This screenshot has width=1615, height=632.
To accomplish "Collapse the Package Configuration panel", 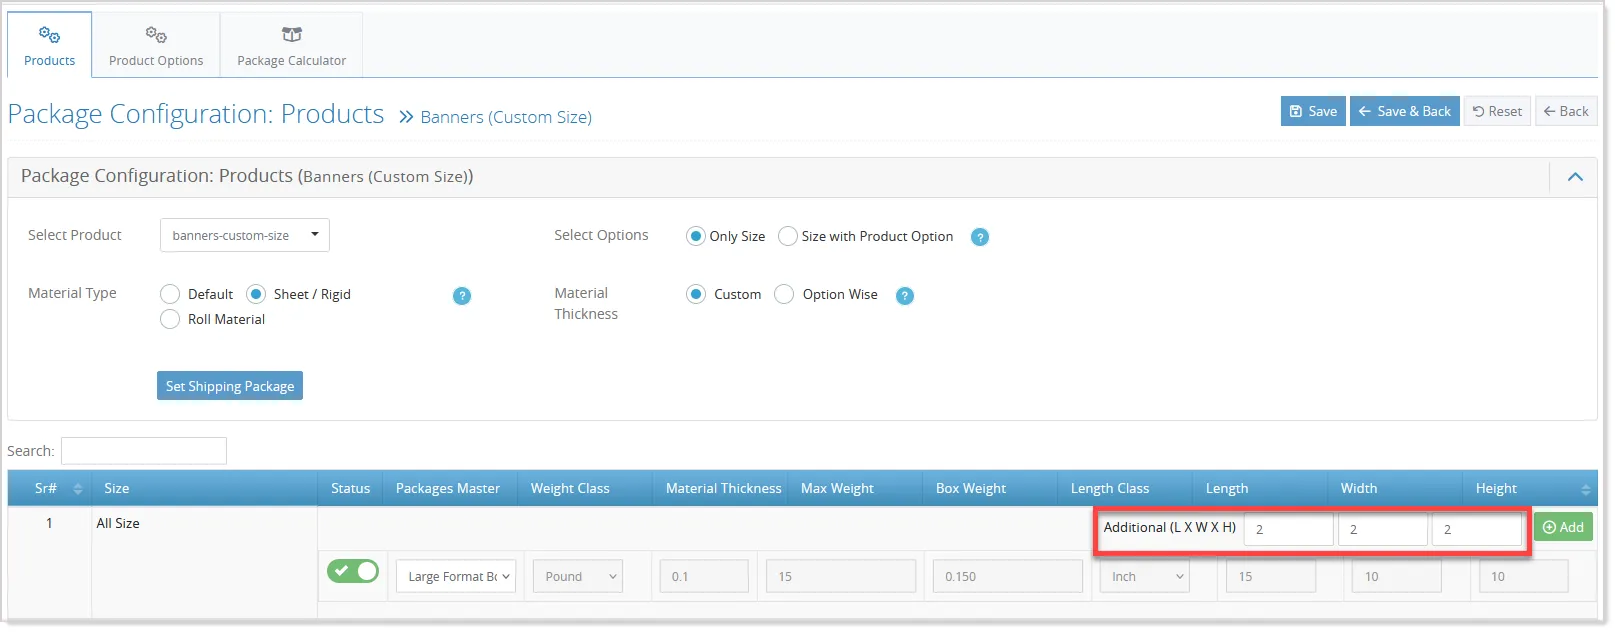I will [1575, 177].
